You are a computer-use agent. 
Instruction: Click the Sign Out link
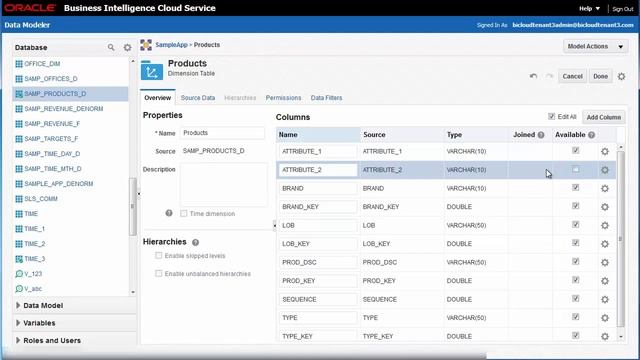click(622, 9)
